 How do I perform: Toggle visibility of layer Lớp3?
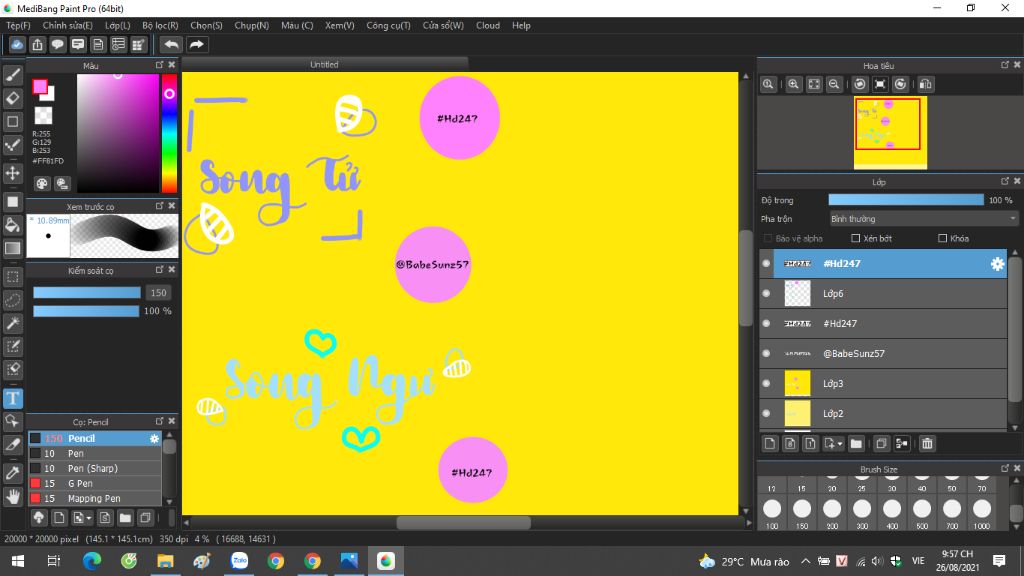coord(767,384)
